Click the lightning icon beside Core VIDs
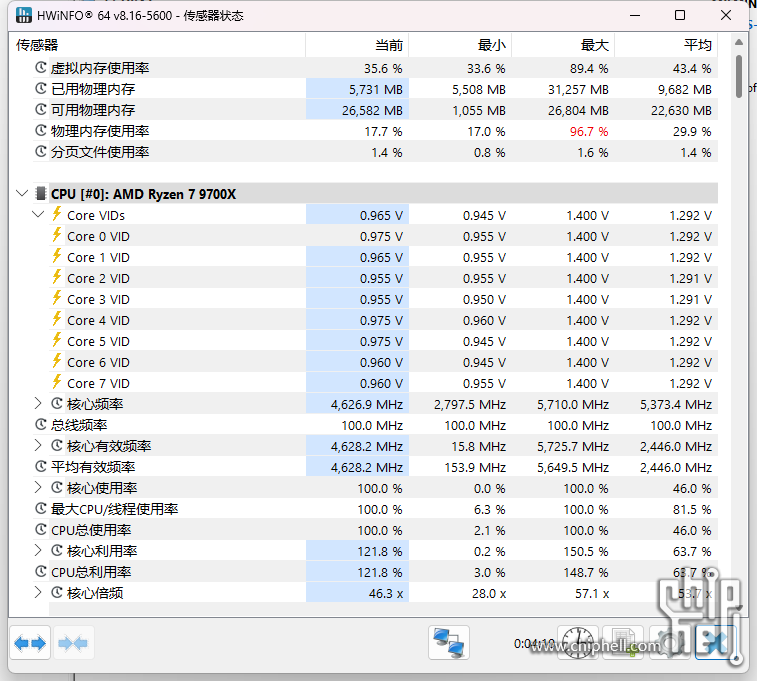The height and width of the screenshot is (681, 757). tap(57, 214)
